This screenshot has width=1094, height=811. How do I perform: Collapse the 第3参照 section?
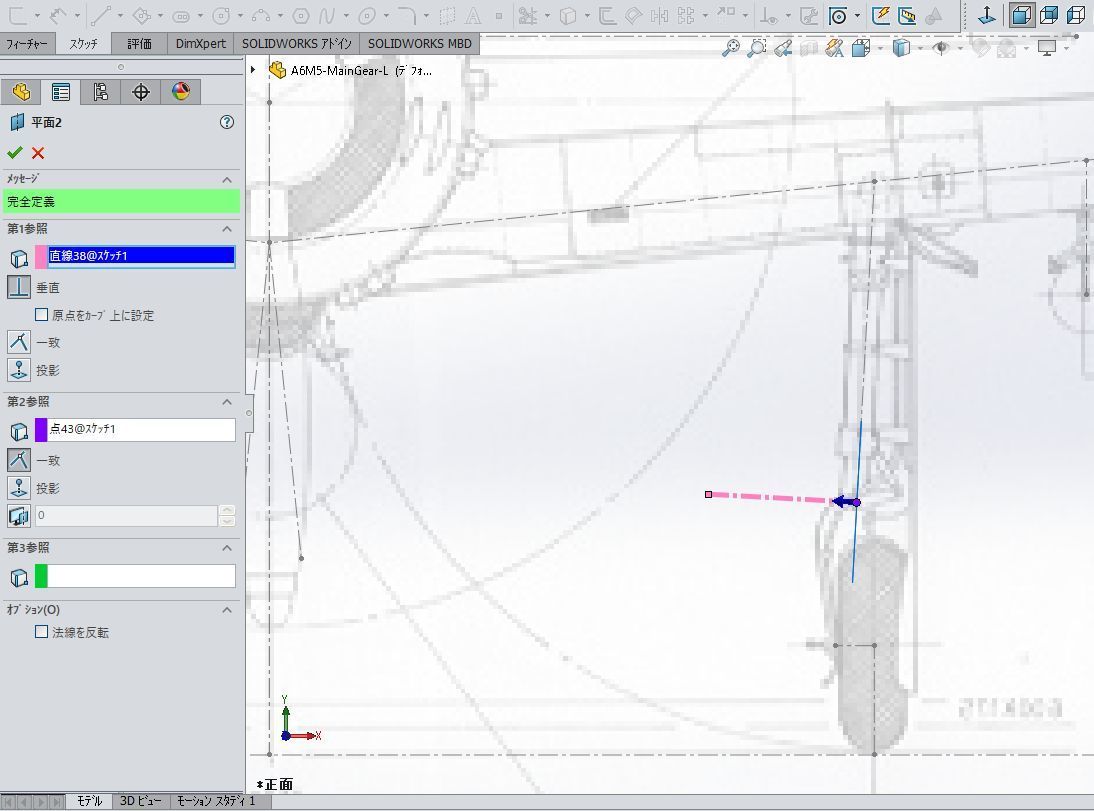tap(227, 548)
